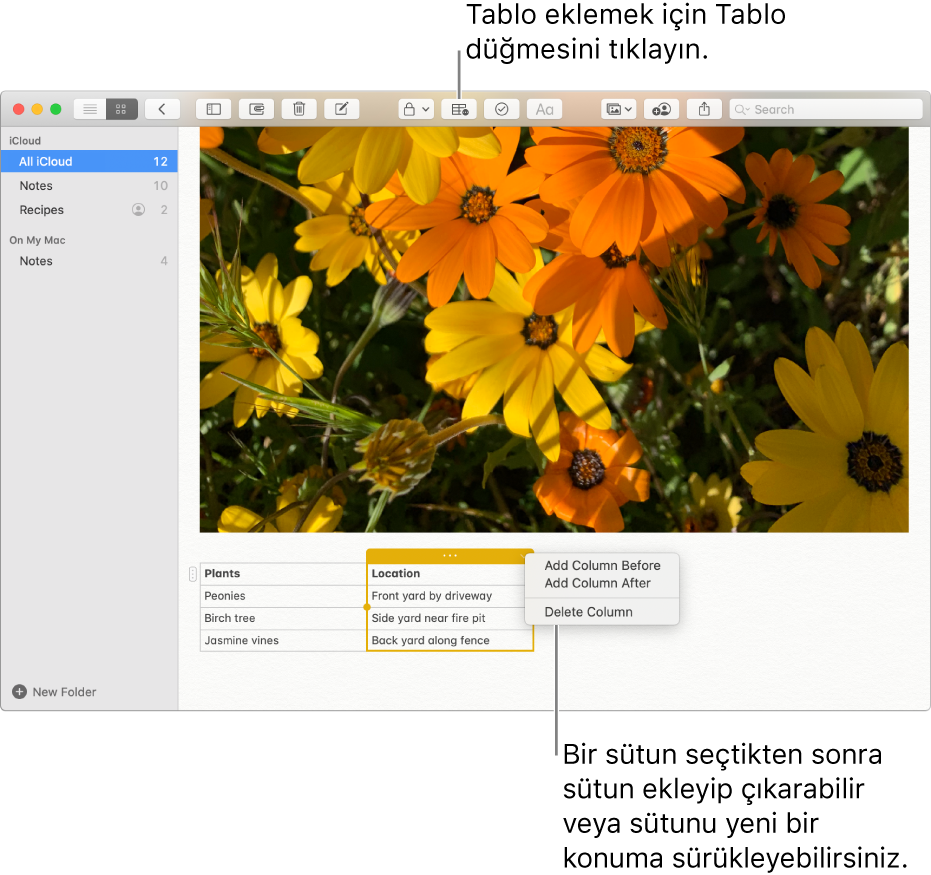Click the column handle with three dots
Image resolution: width=931 pixels, height=875 pixels.
(449, 556)
